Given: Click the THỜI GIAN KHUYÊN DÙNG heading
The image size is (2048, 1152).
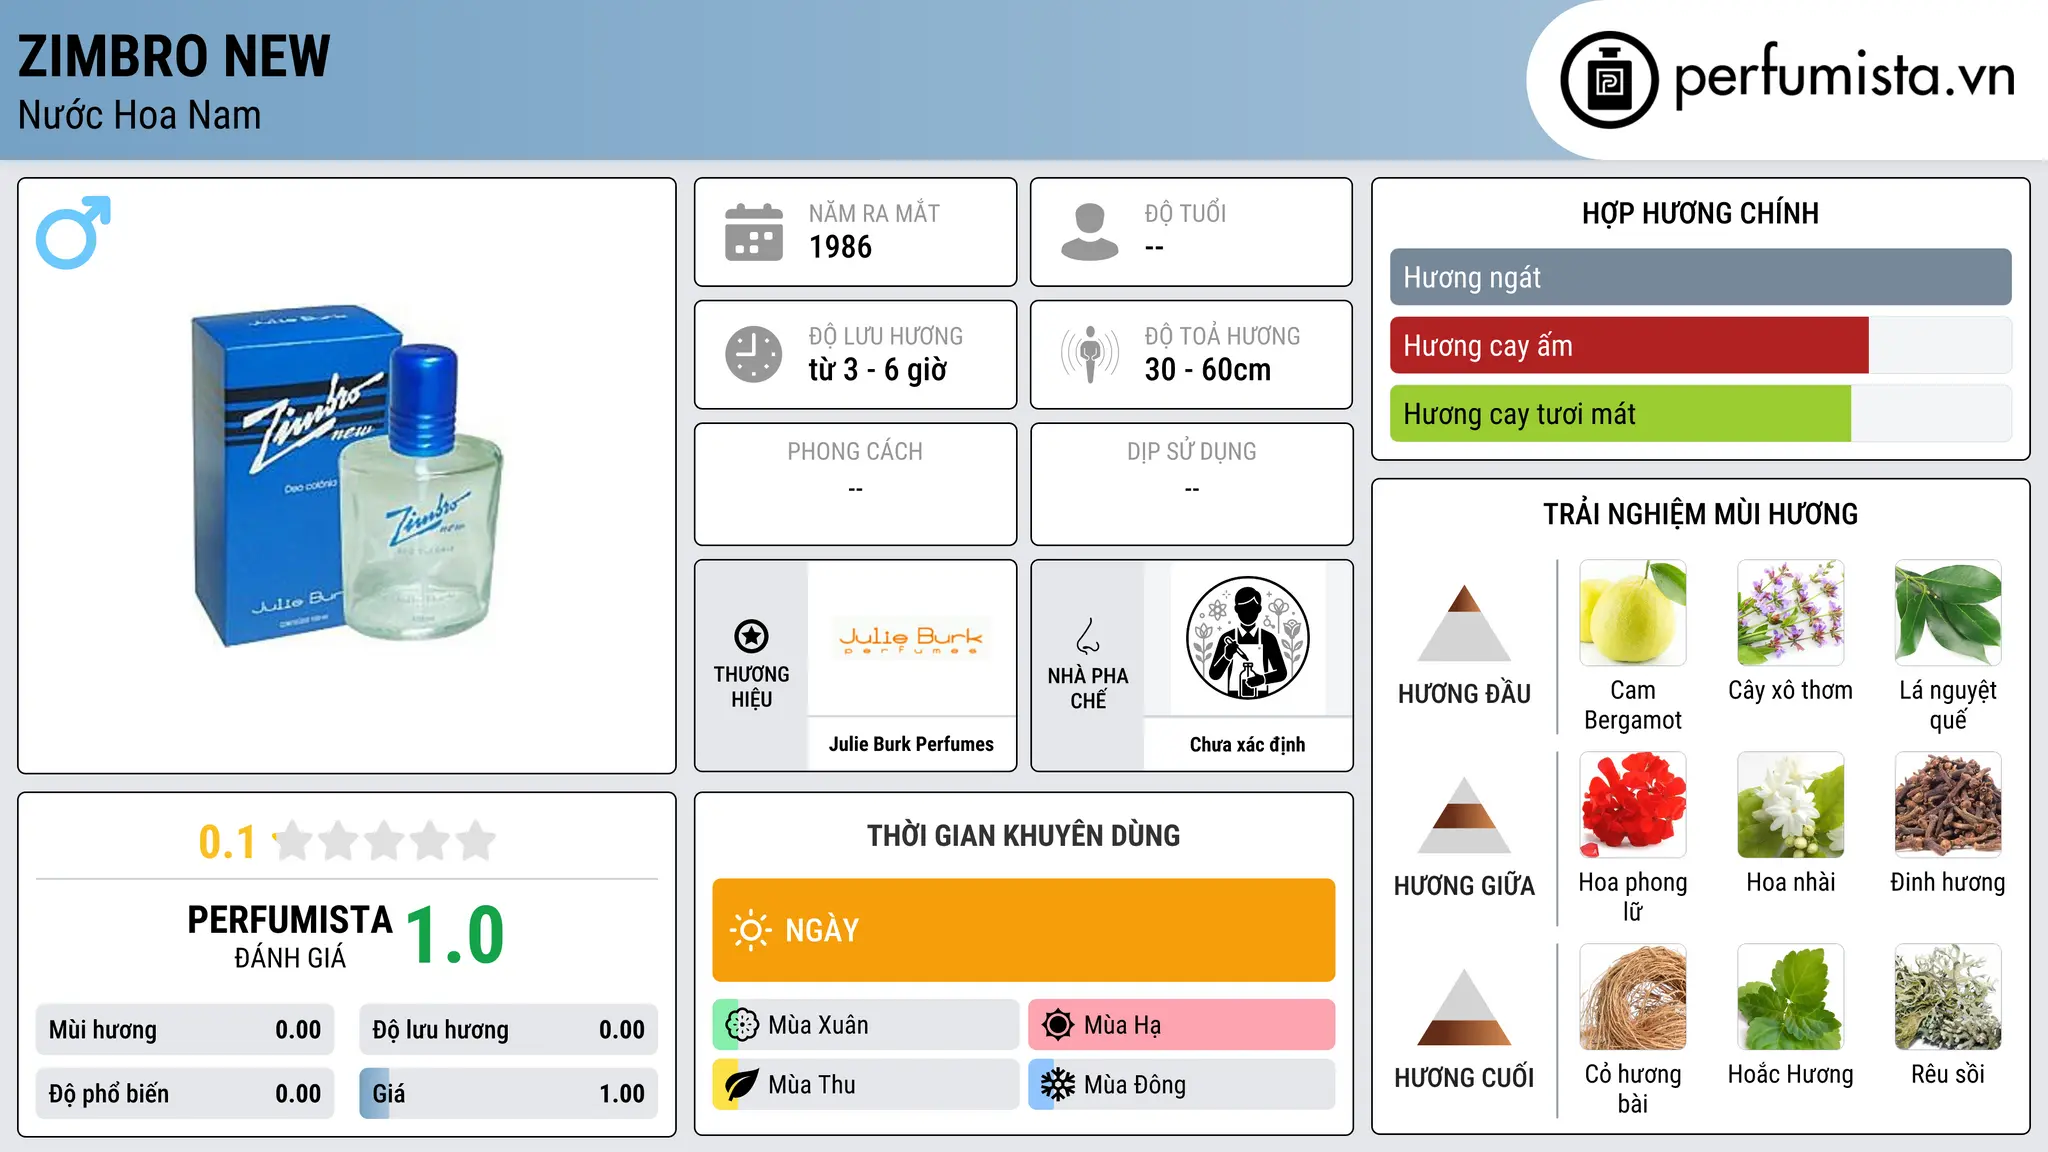Looking at the screenshot, I should [x=1023, y=835].
